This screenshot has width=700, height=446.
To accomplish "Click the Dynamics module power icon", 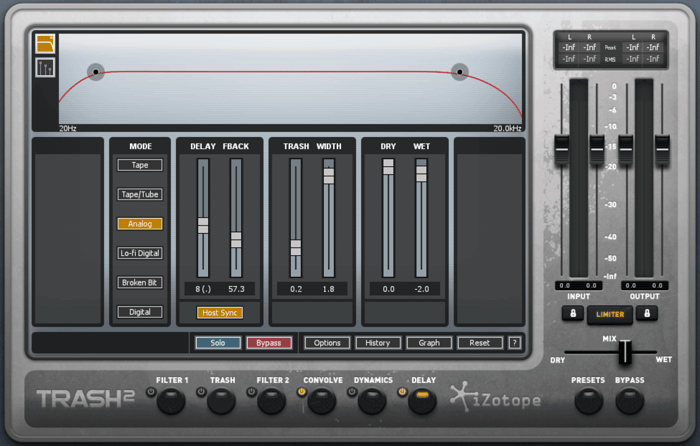I will click(352, 392).
